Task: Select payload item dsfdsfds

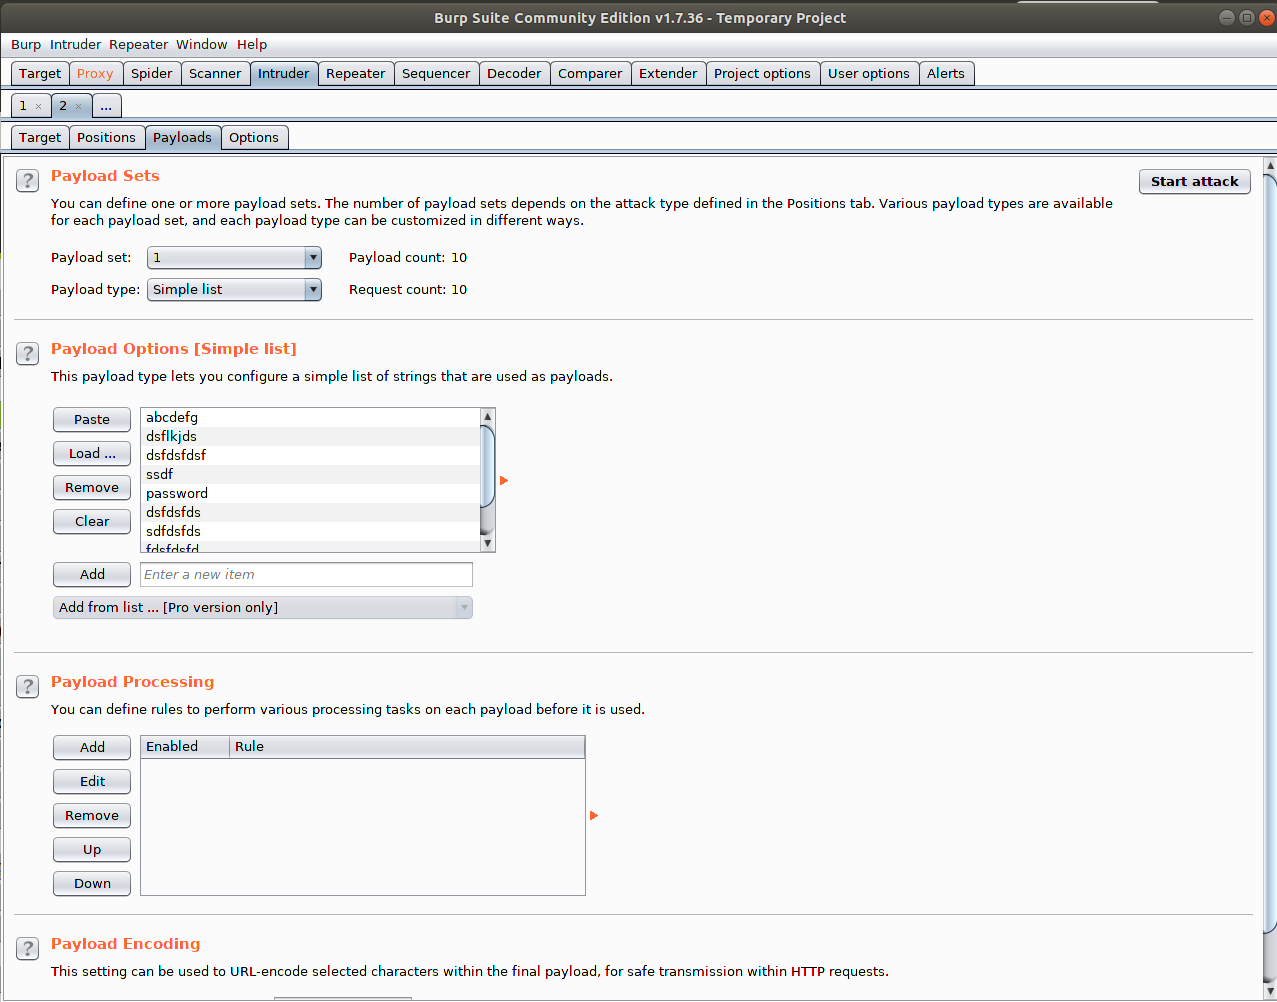Action: click(310, 513)
